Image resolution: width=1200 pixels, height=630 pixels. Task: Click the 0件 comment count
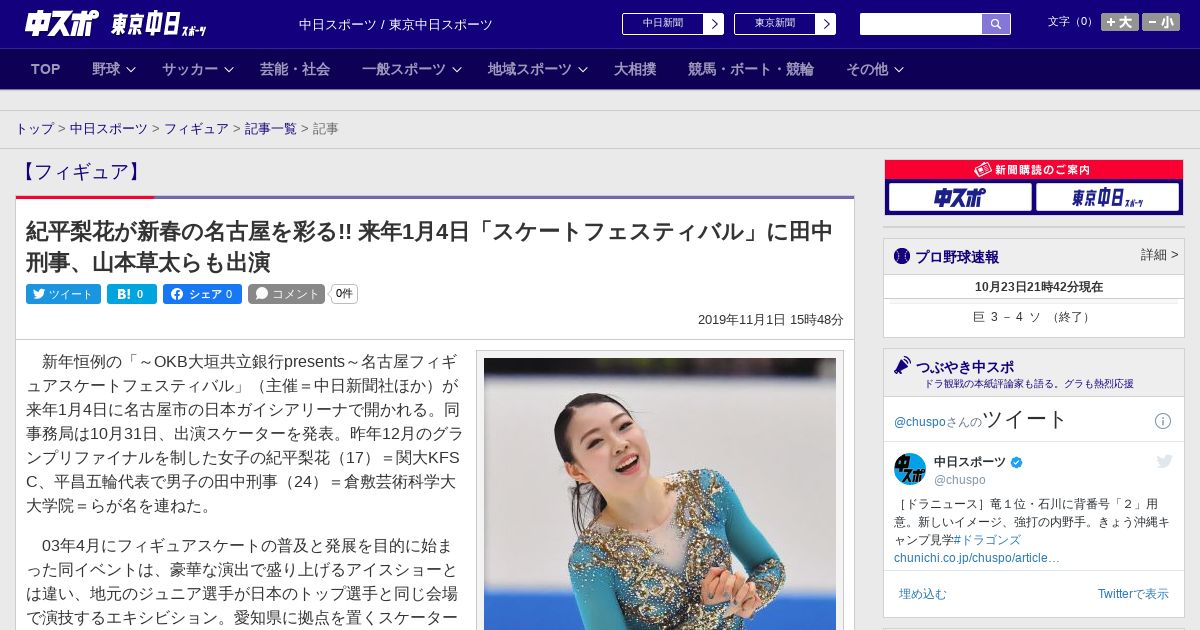coord(344,294)
